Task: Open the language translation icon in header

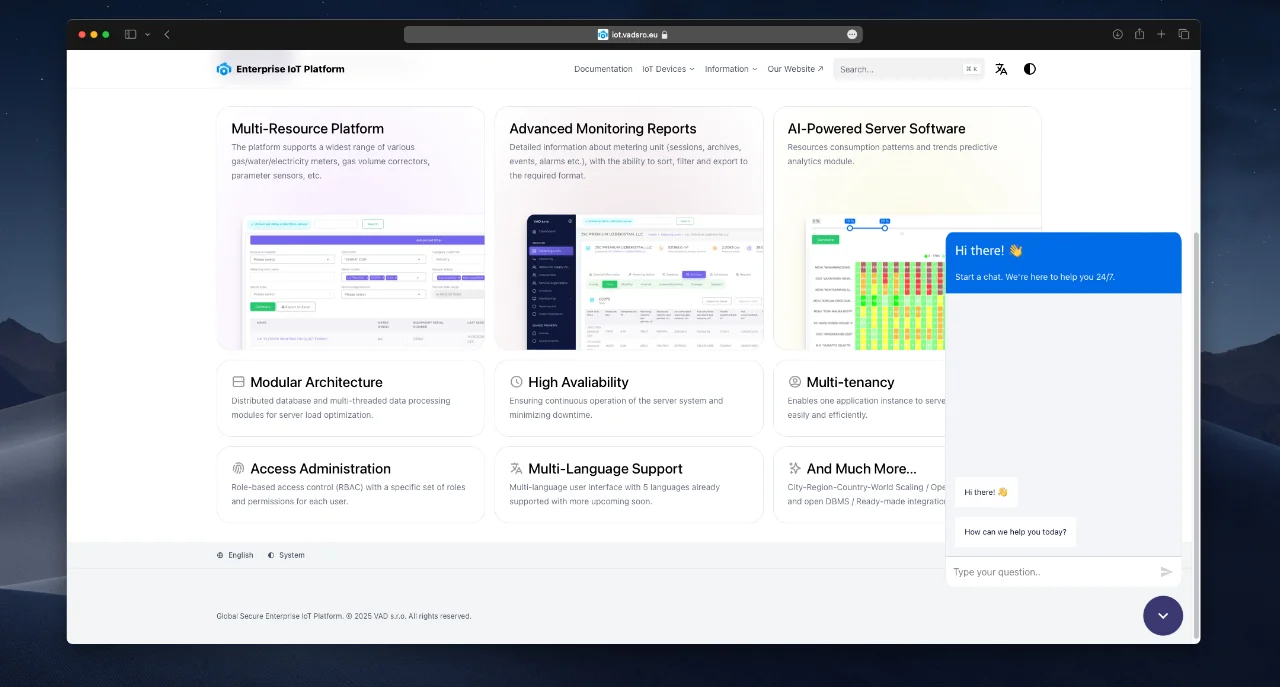Action: click(x=1001, y=69)
